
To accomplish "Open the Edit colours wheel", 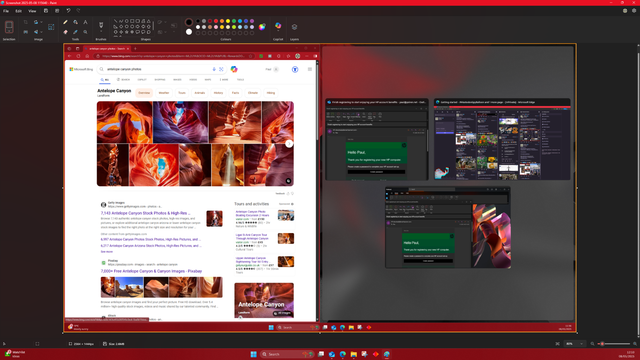I will pyautogui.click(x=262, y=27).
